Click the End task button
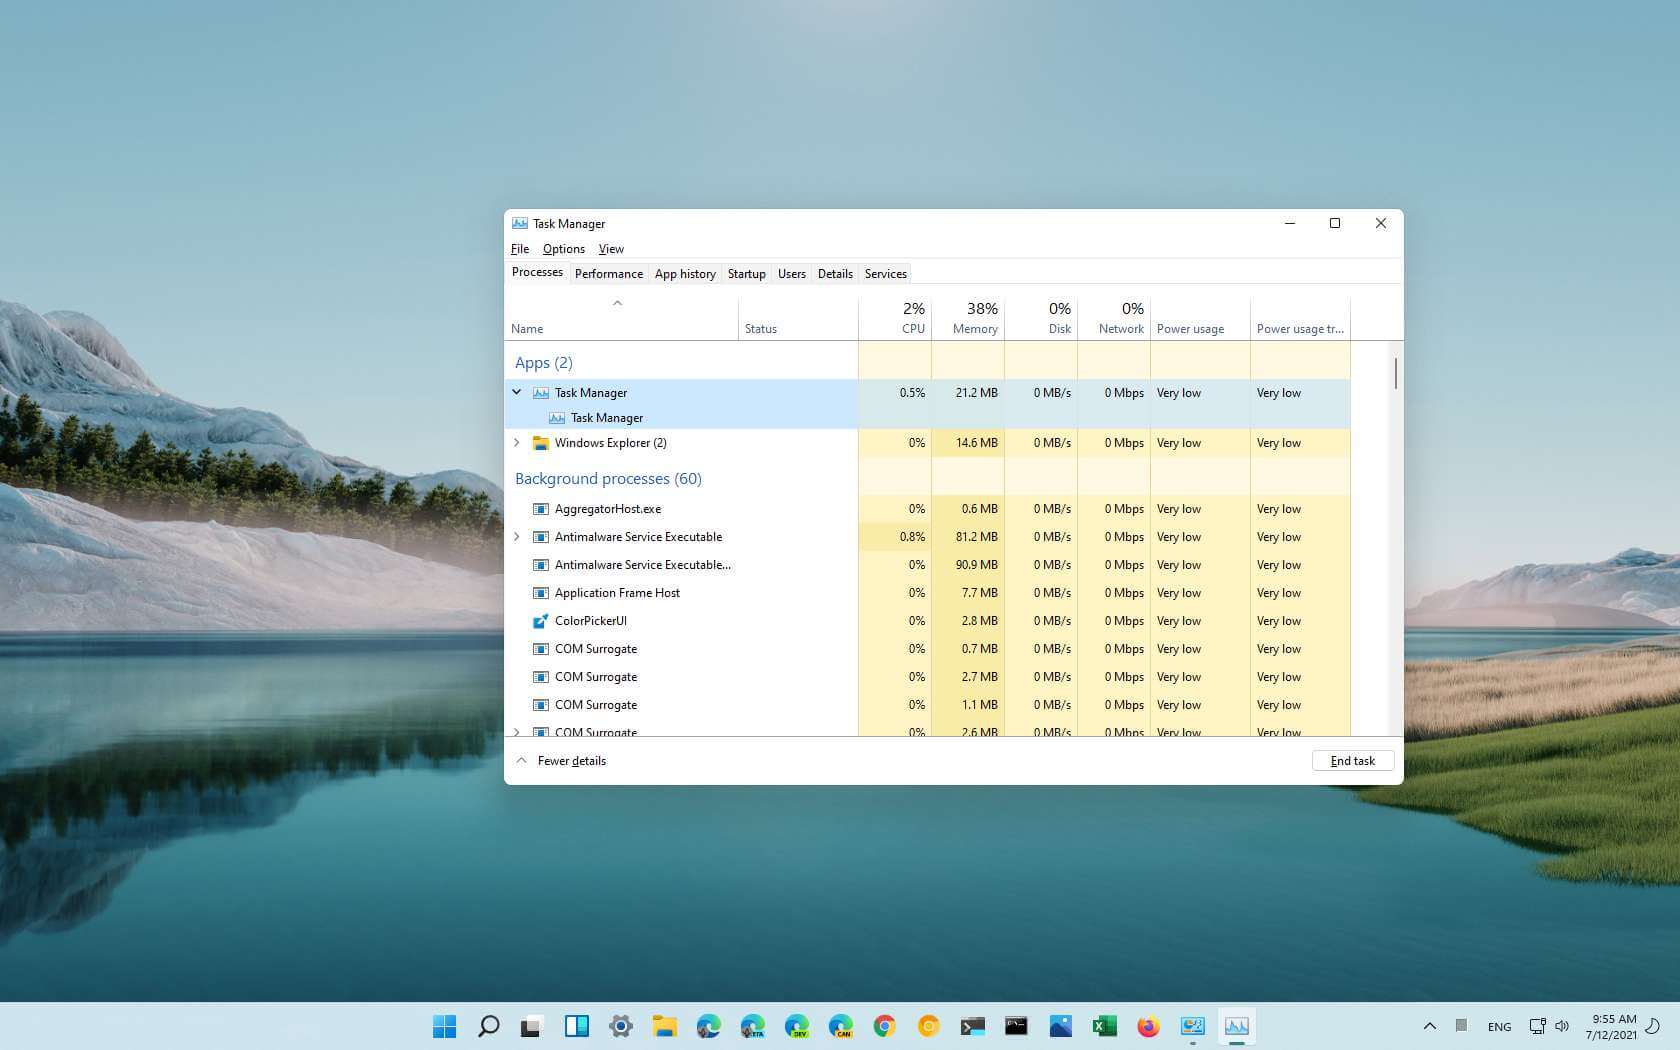 [x=1352, y=760]
